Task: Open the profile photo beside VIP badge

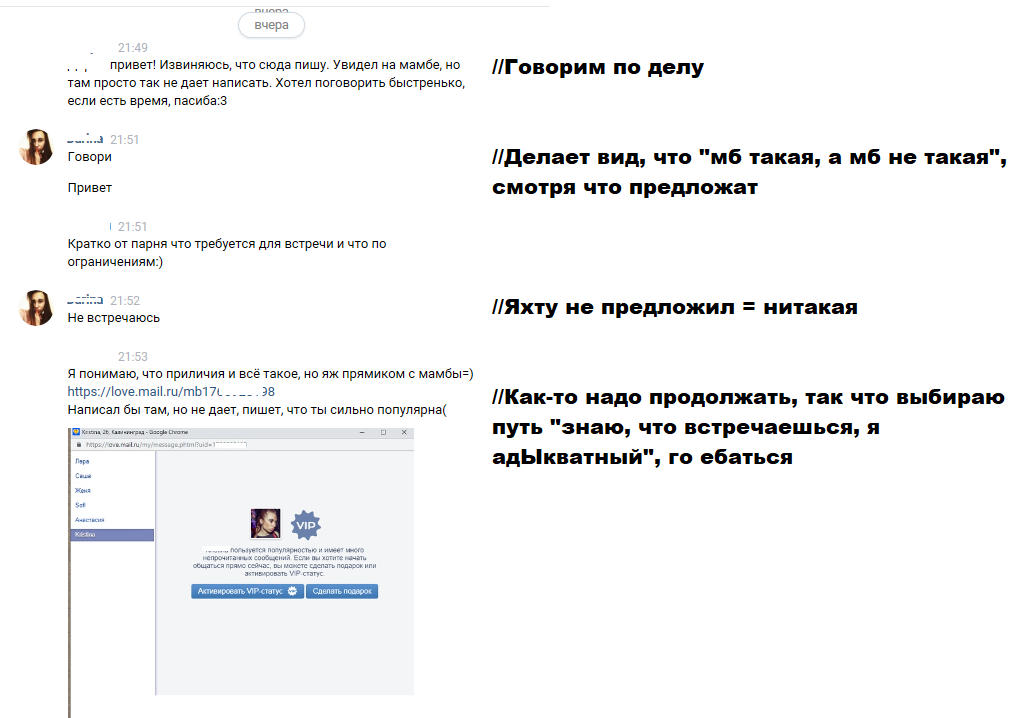Action: pos(265,524)
